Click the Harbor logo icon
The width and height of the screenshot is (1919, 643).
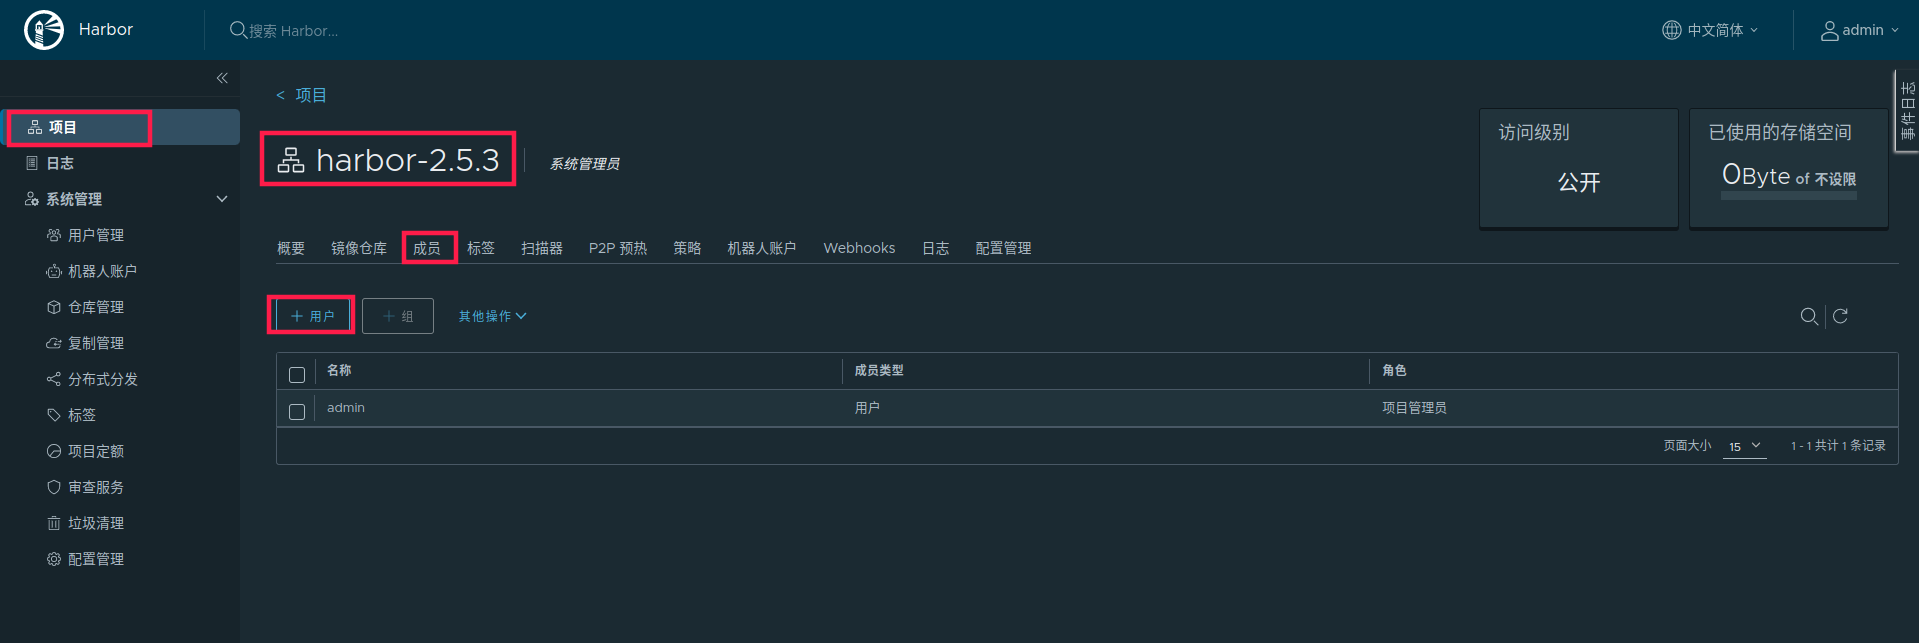point(44,30)
